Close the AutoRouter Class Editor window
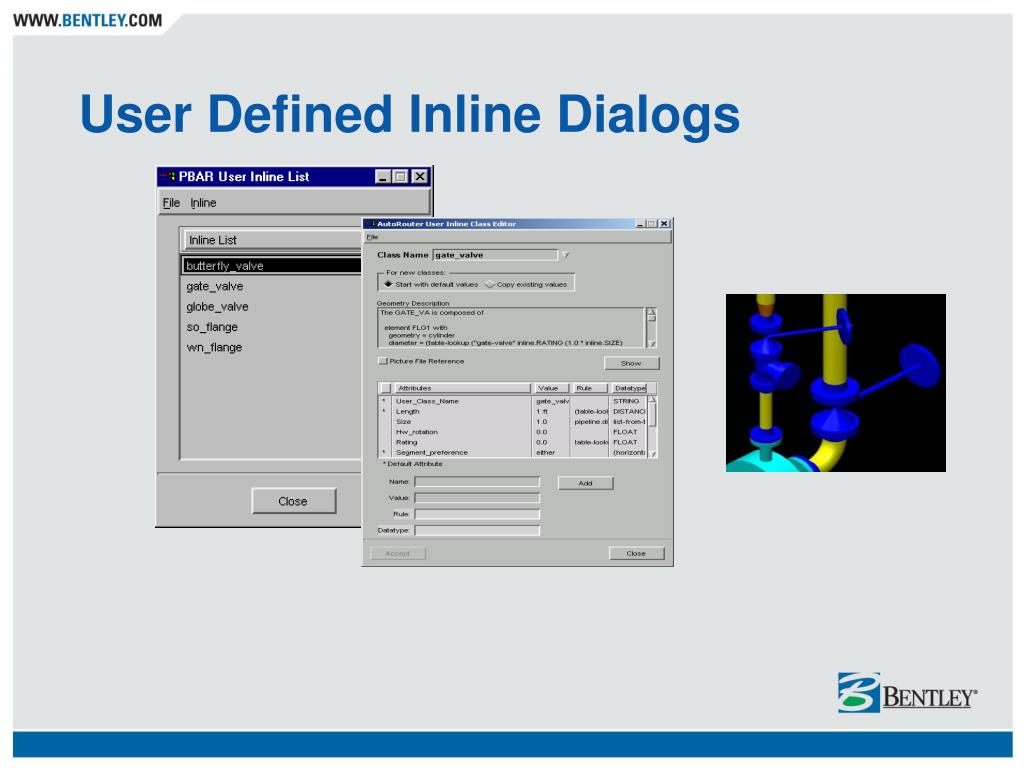 coord(664,224)
